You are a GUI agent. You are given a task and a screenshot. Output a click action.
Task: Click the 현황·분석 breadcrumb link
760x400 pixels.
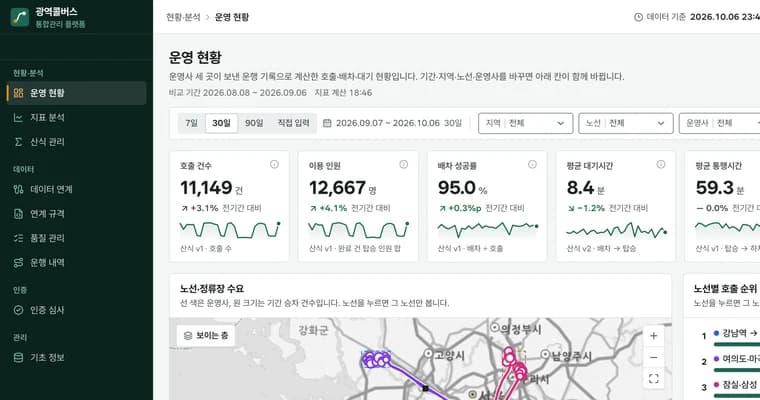(x=183, y=17)
